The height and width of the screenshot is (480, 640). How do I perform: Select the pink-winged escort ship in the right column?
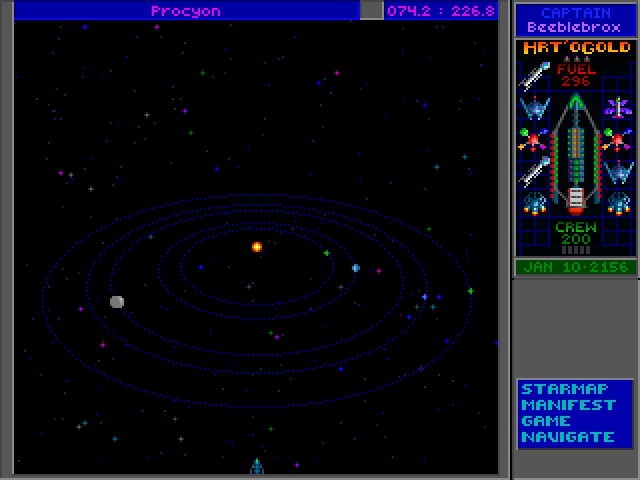click(618, 108)
